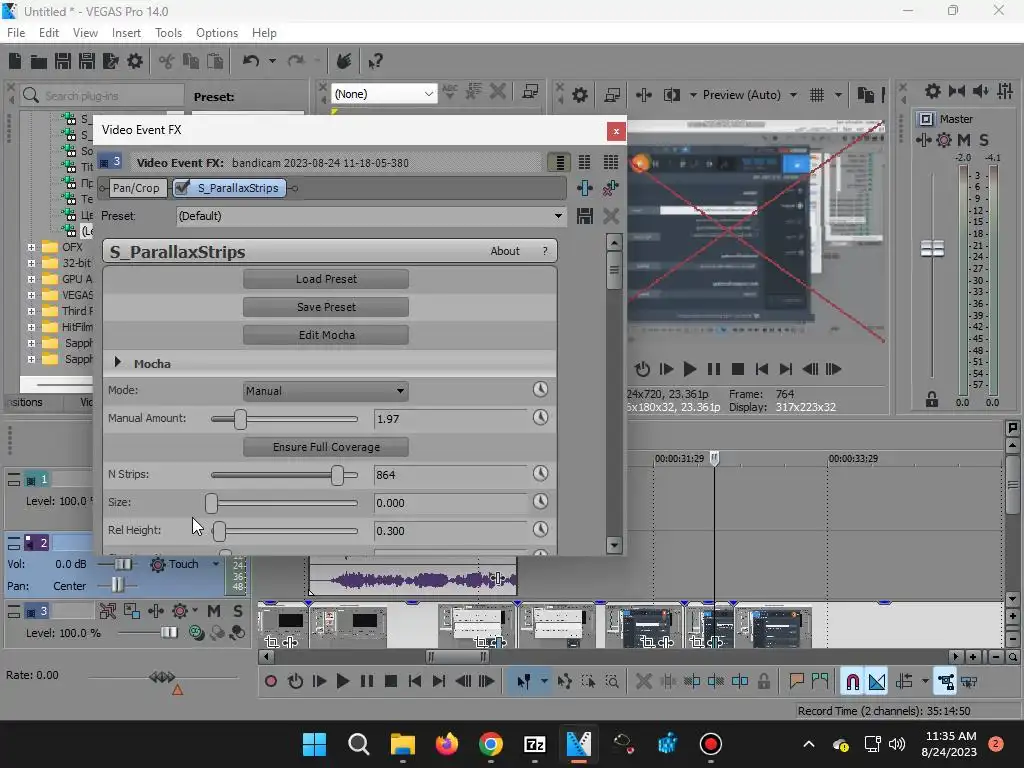Open the Edit menu
Viewport: 1024px width, 768px height.
(x=49, y=33)
